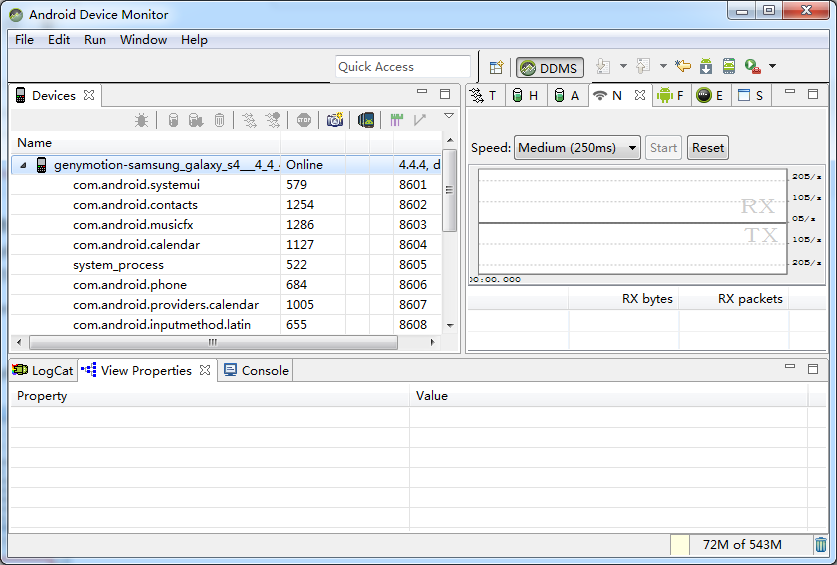Screen dimensions: 837x565
Task: Select the com.android.phone process
Action: (129, 285)
